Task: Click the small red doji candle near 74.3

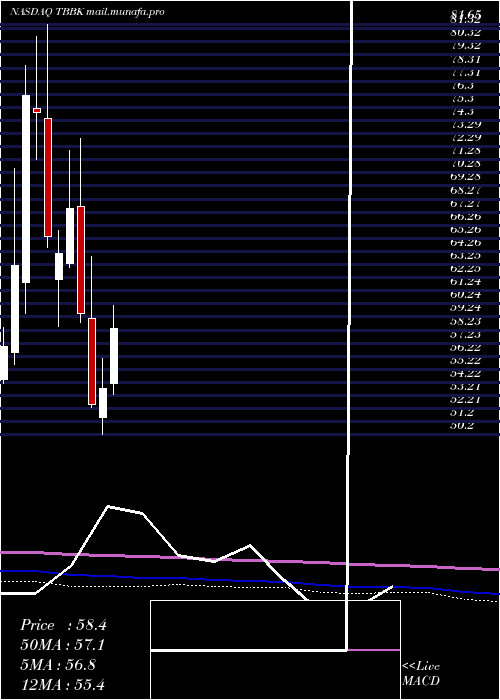Action: coord(37,110)
